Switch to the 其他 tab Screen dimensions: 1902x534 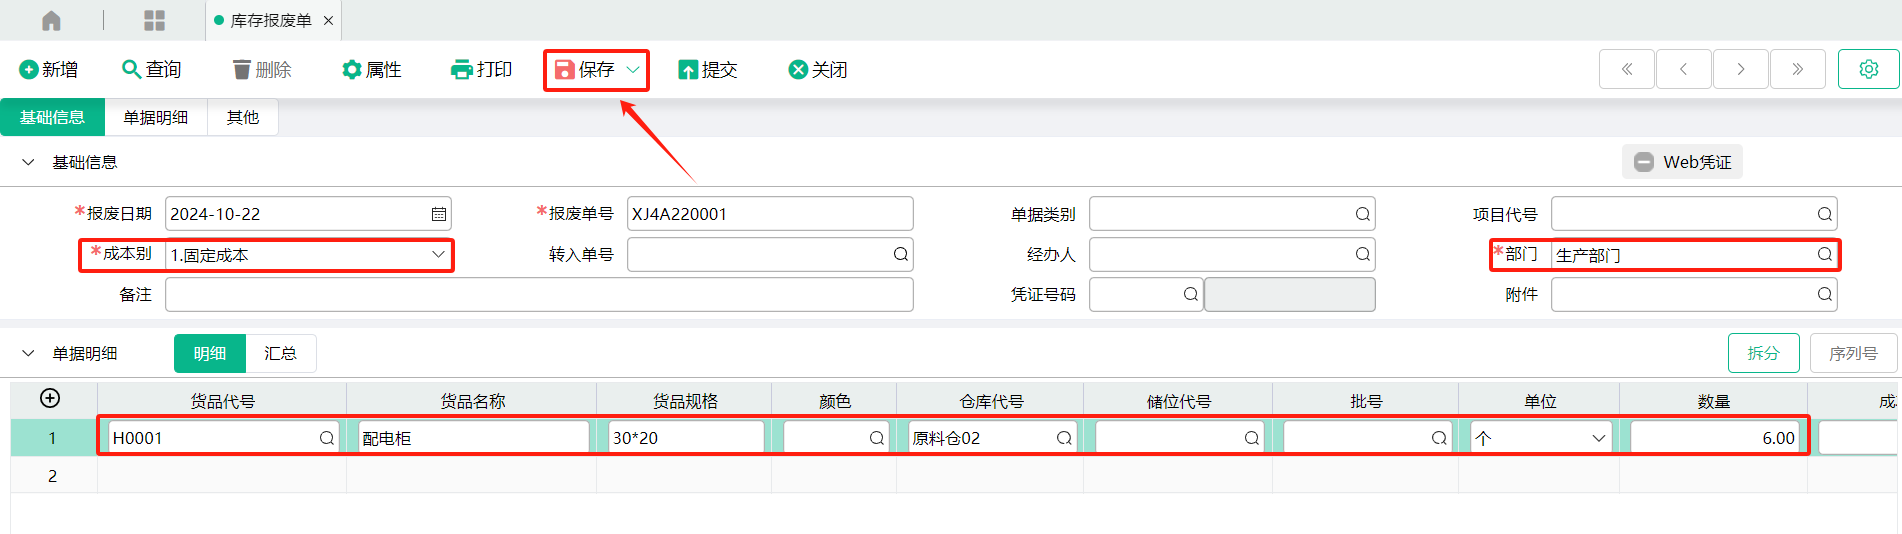click(243, 117)
